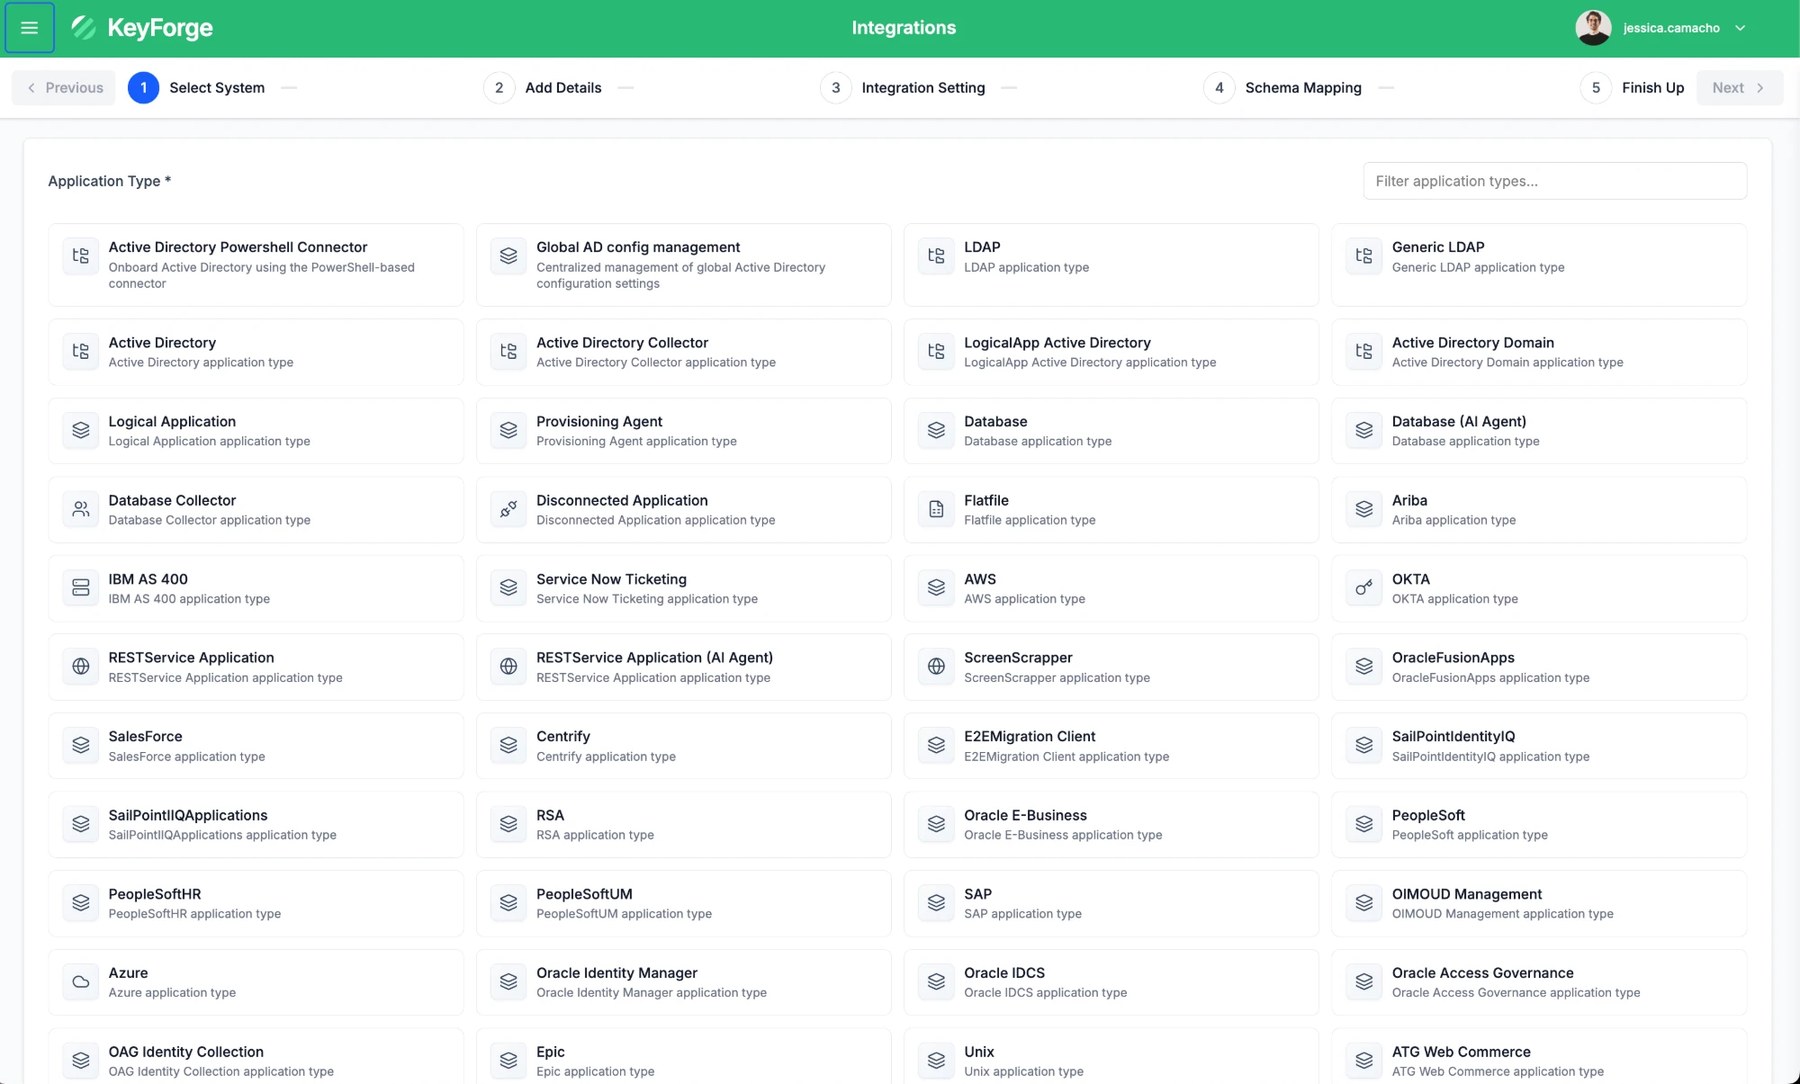Click the Provisioning Agent layers icon
This screenshot has height=1084, width=1800.
coord(509,430)
